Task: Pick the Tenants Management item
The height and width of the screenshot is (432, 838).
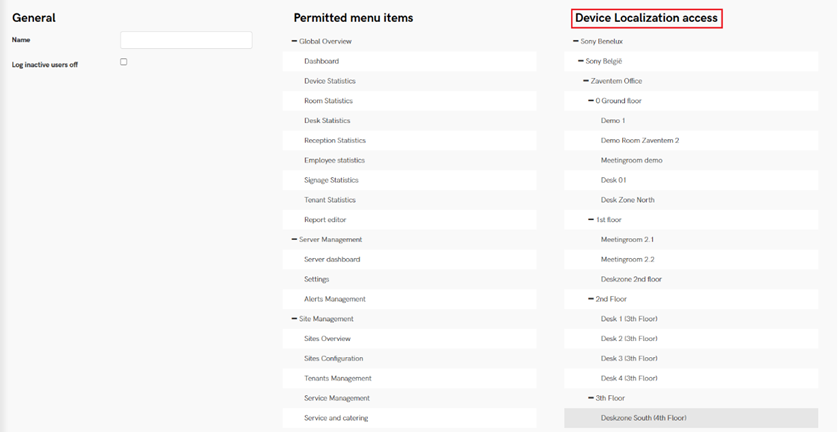Action: point(337,378)
